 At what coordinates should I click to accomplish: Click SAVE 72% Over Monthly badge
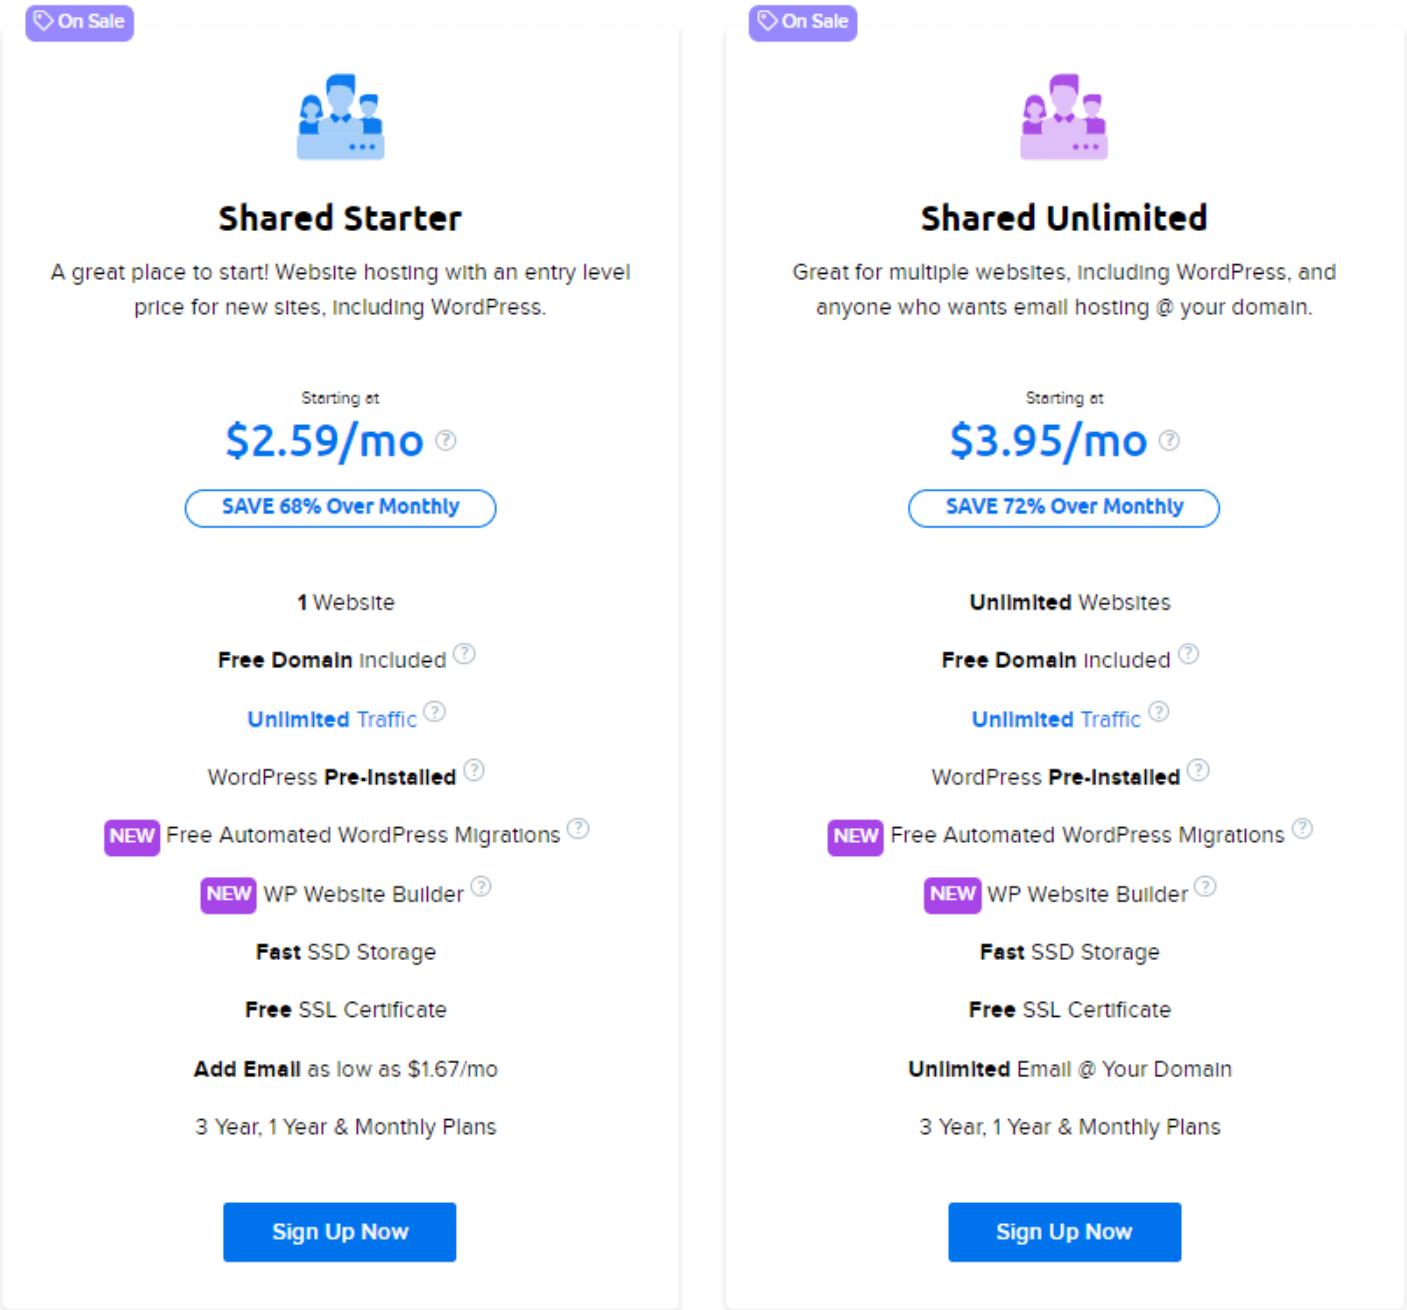(1064, 507)
